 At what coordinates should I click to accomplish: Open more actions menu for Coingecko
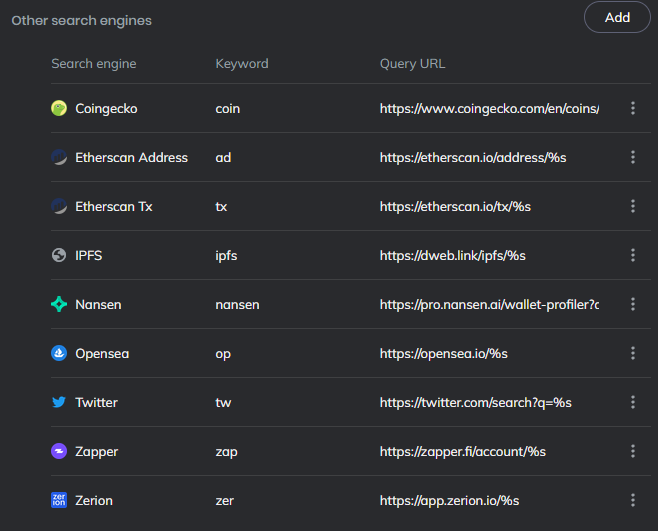tap(633, 108)
